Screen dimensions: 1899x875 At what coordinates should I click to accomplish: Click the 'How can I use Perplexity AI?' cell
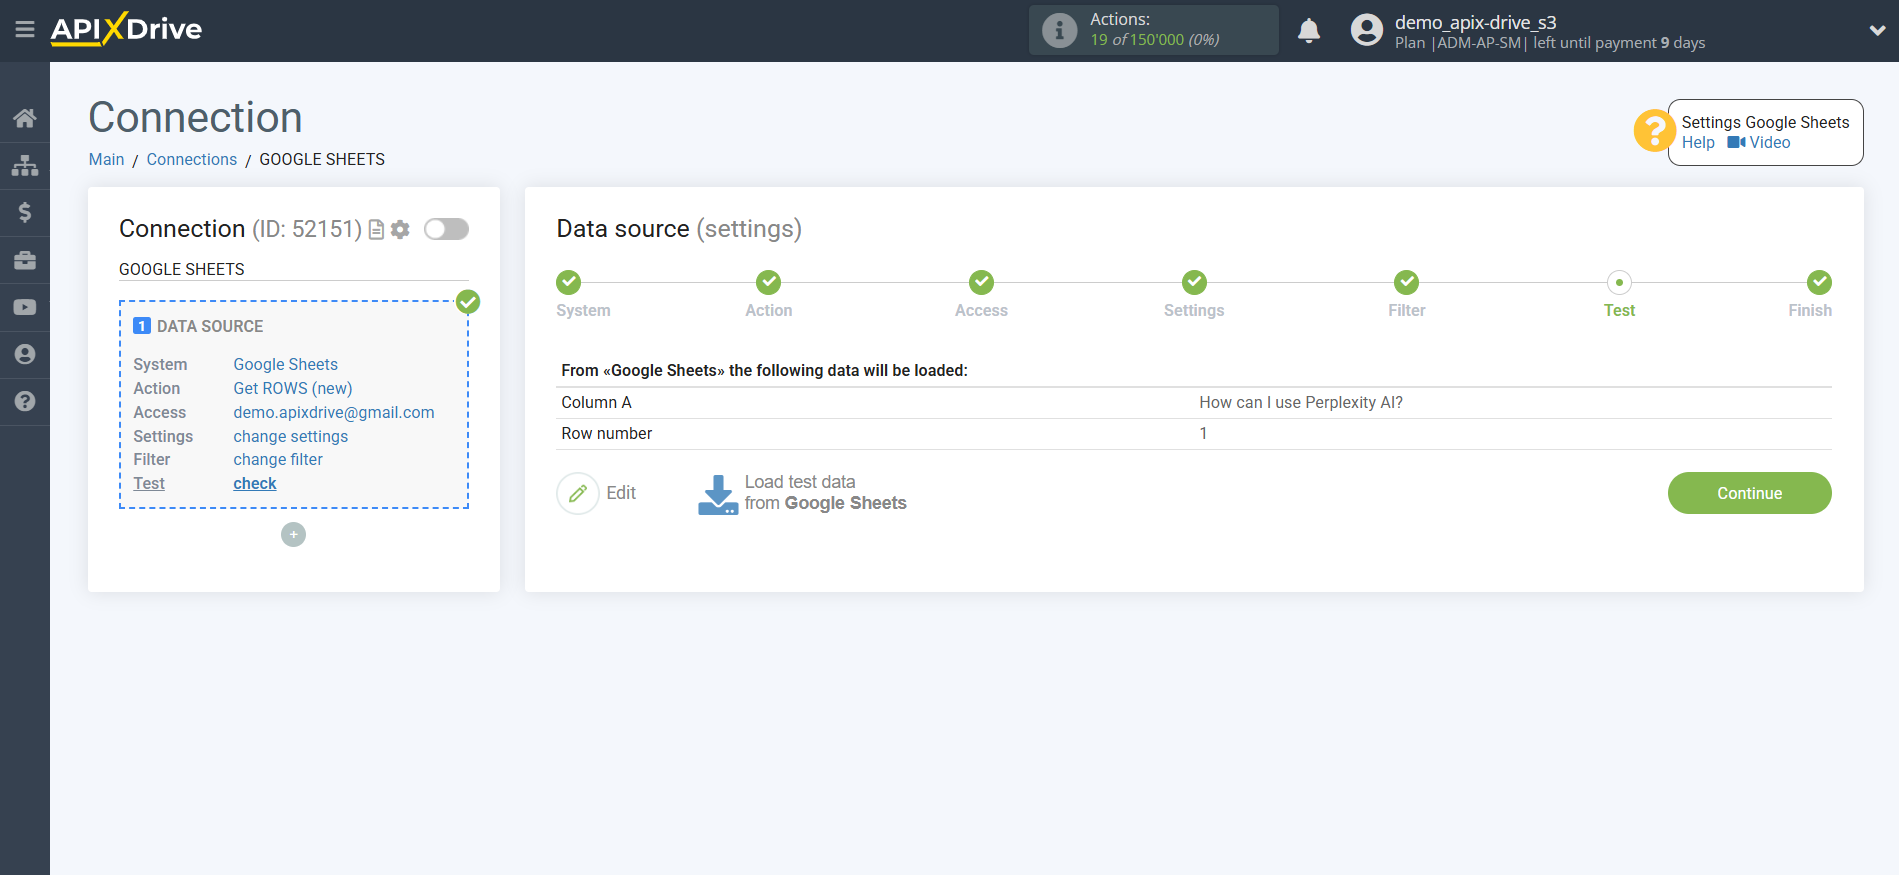1300,402
